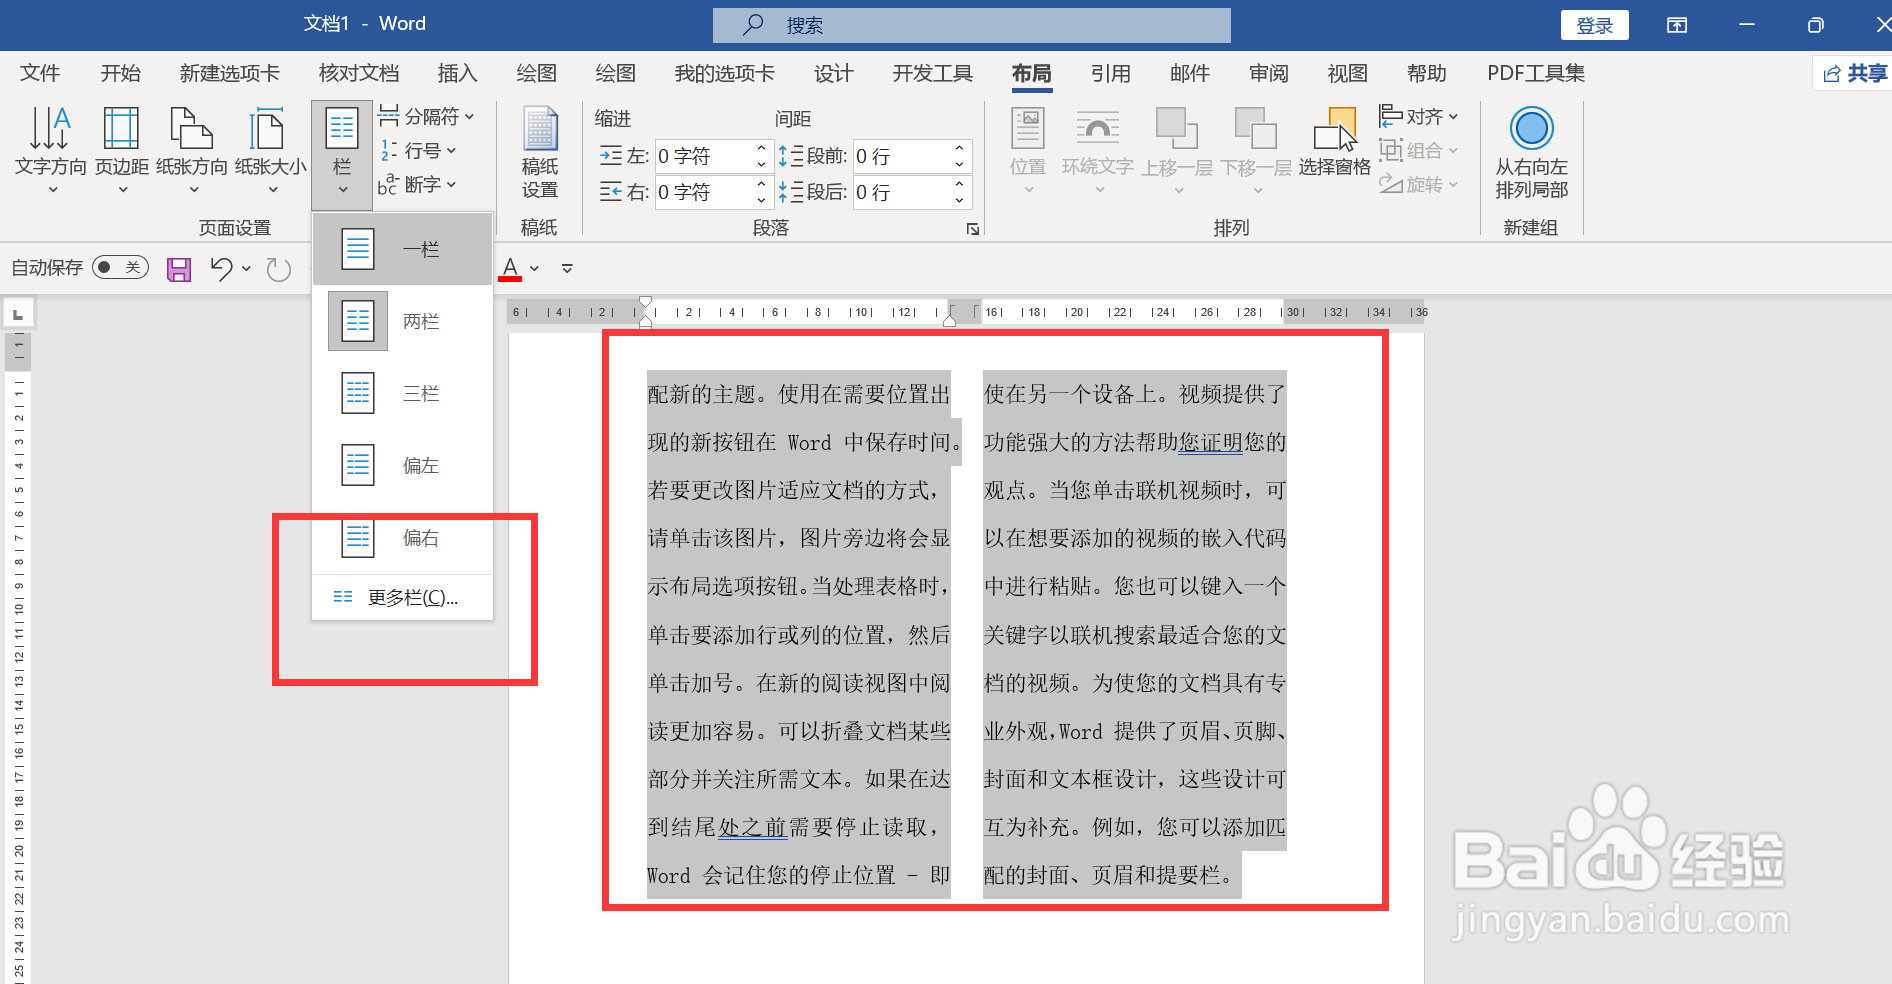Select the Left column (偏左) layout
1892x984 pixels.
tap(402, 465)
